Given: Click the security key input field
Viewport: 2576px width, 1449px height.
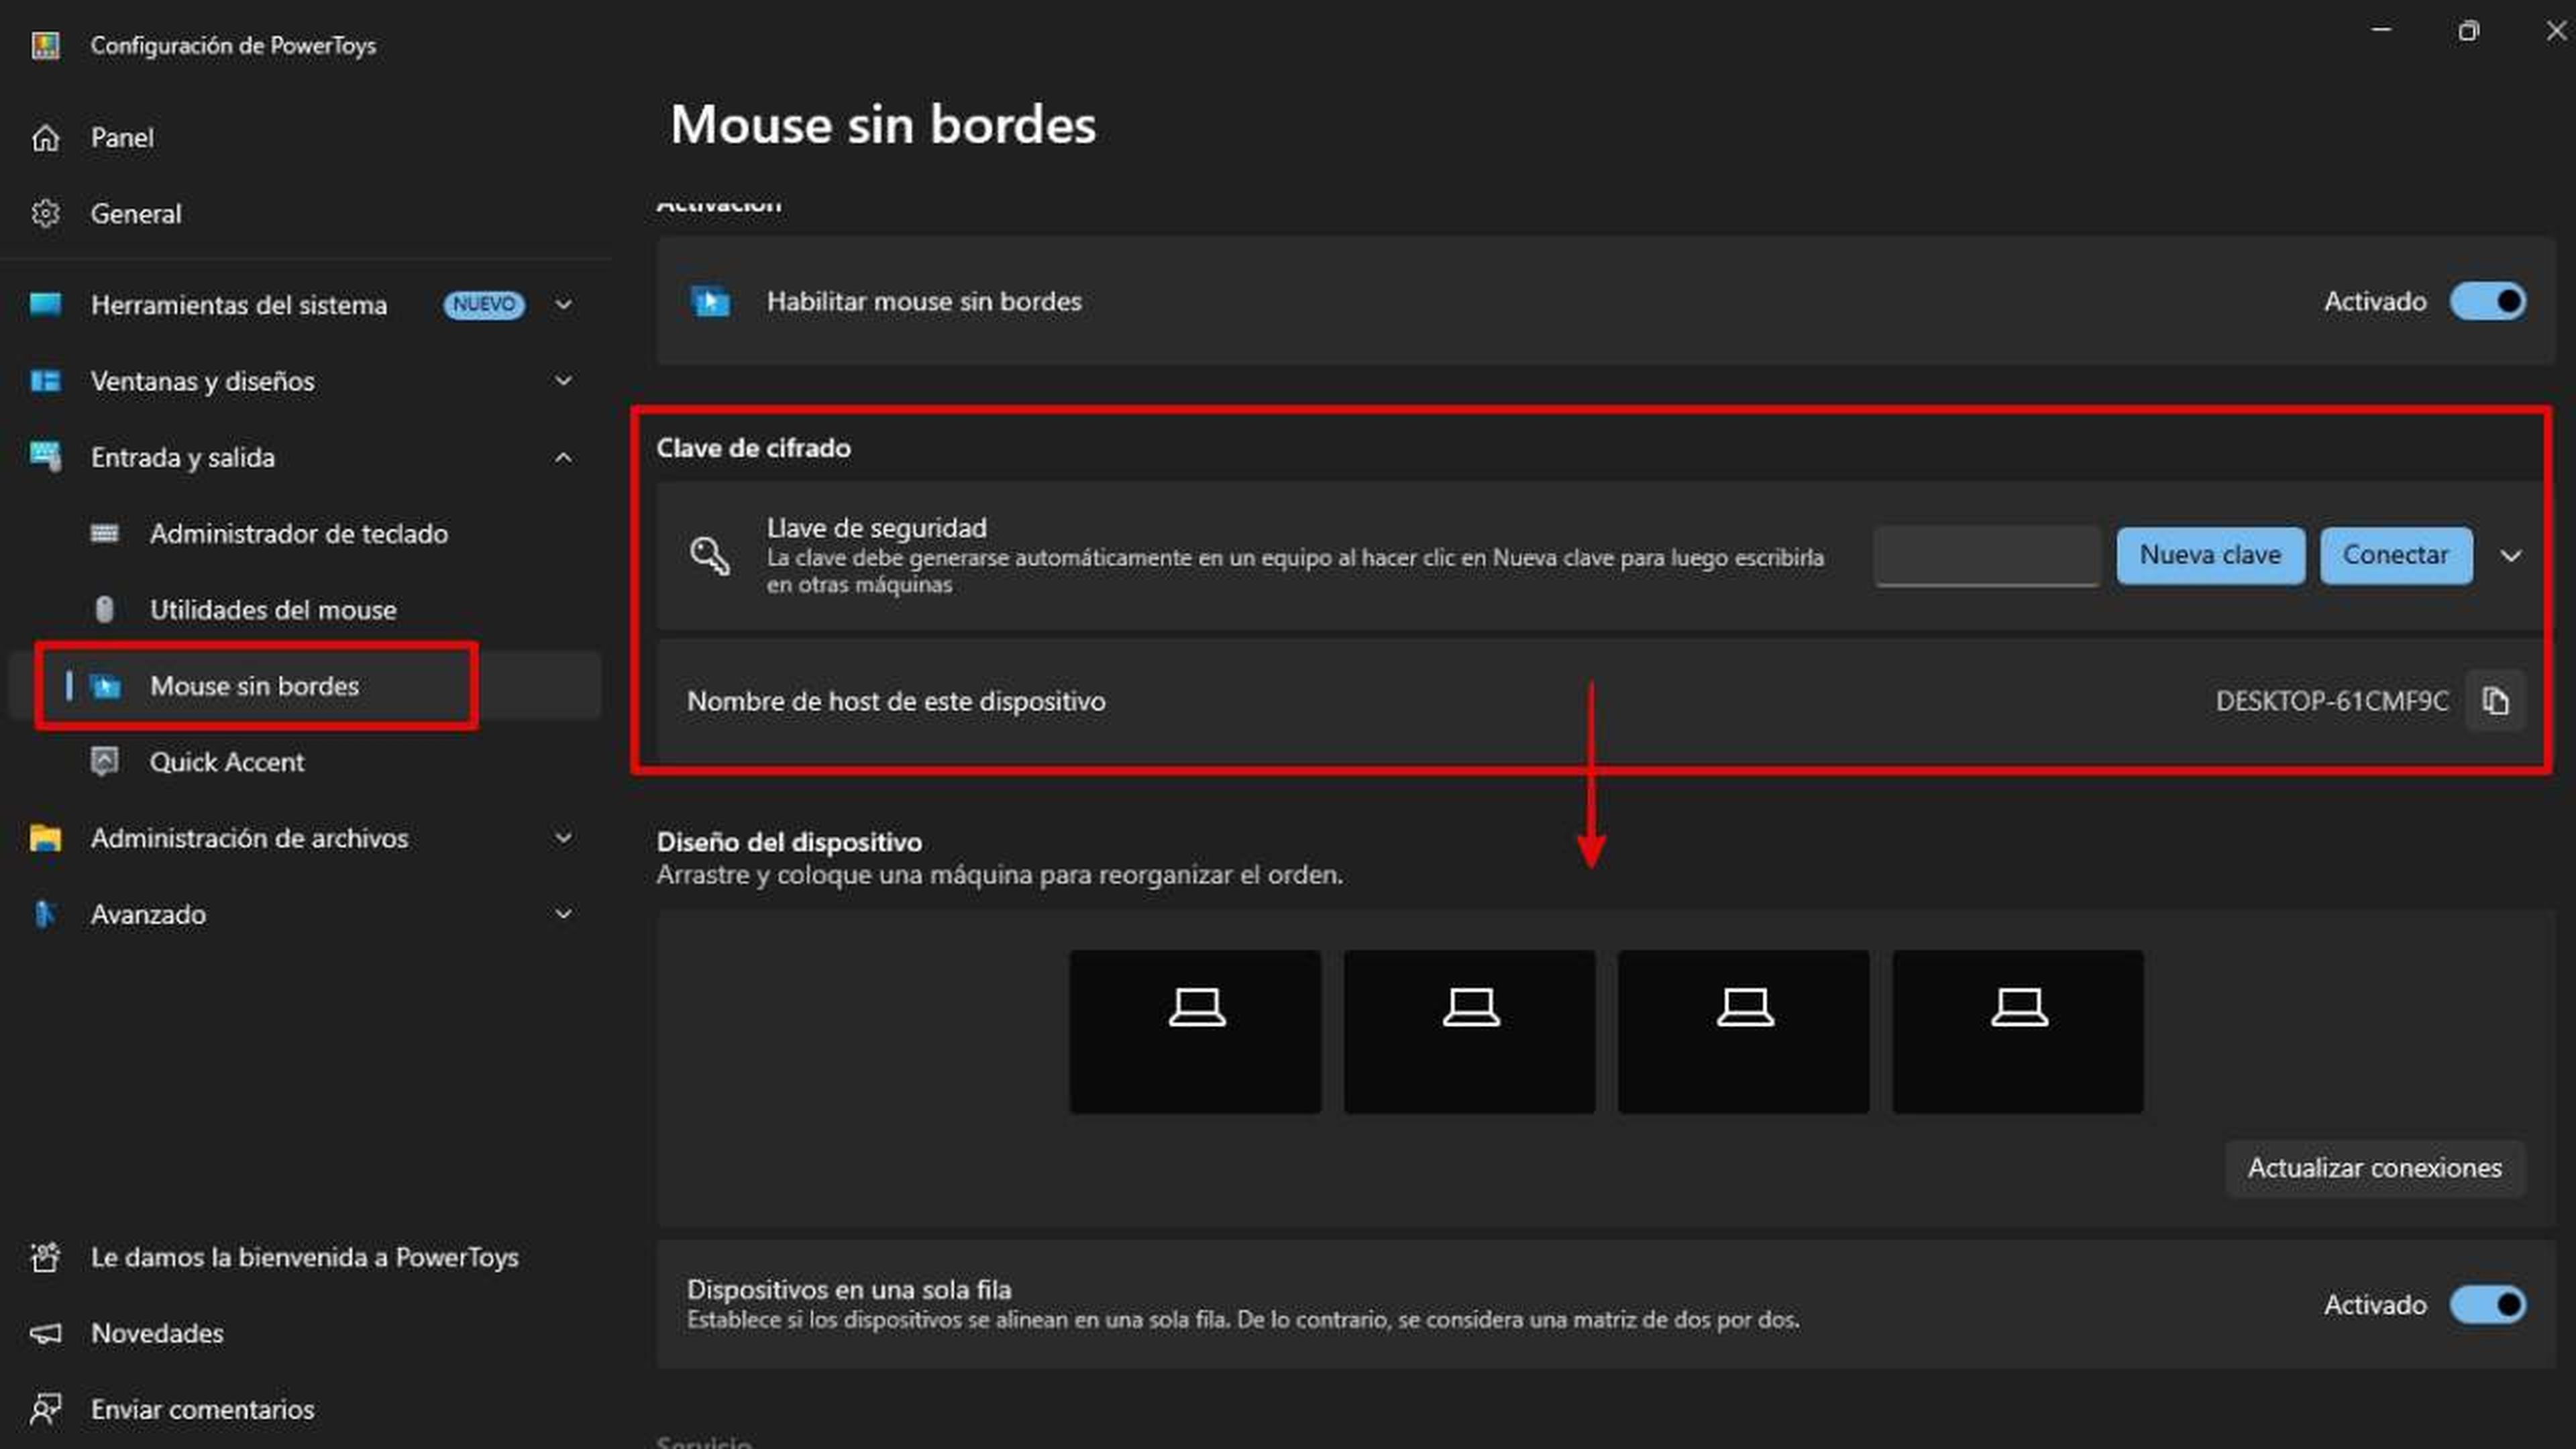Looking at the screenshot, I should [1987, 555].
